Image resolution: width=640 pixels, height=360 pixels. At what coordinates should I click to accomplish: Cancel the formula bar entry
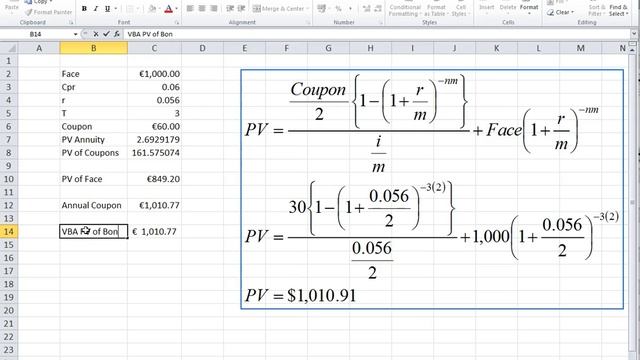click(x=96, y=34)
